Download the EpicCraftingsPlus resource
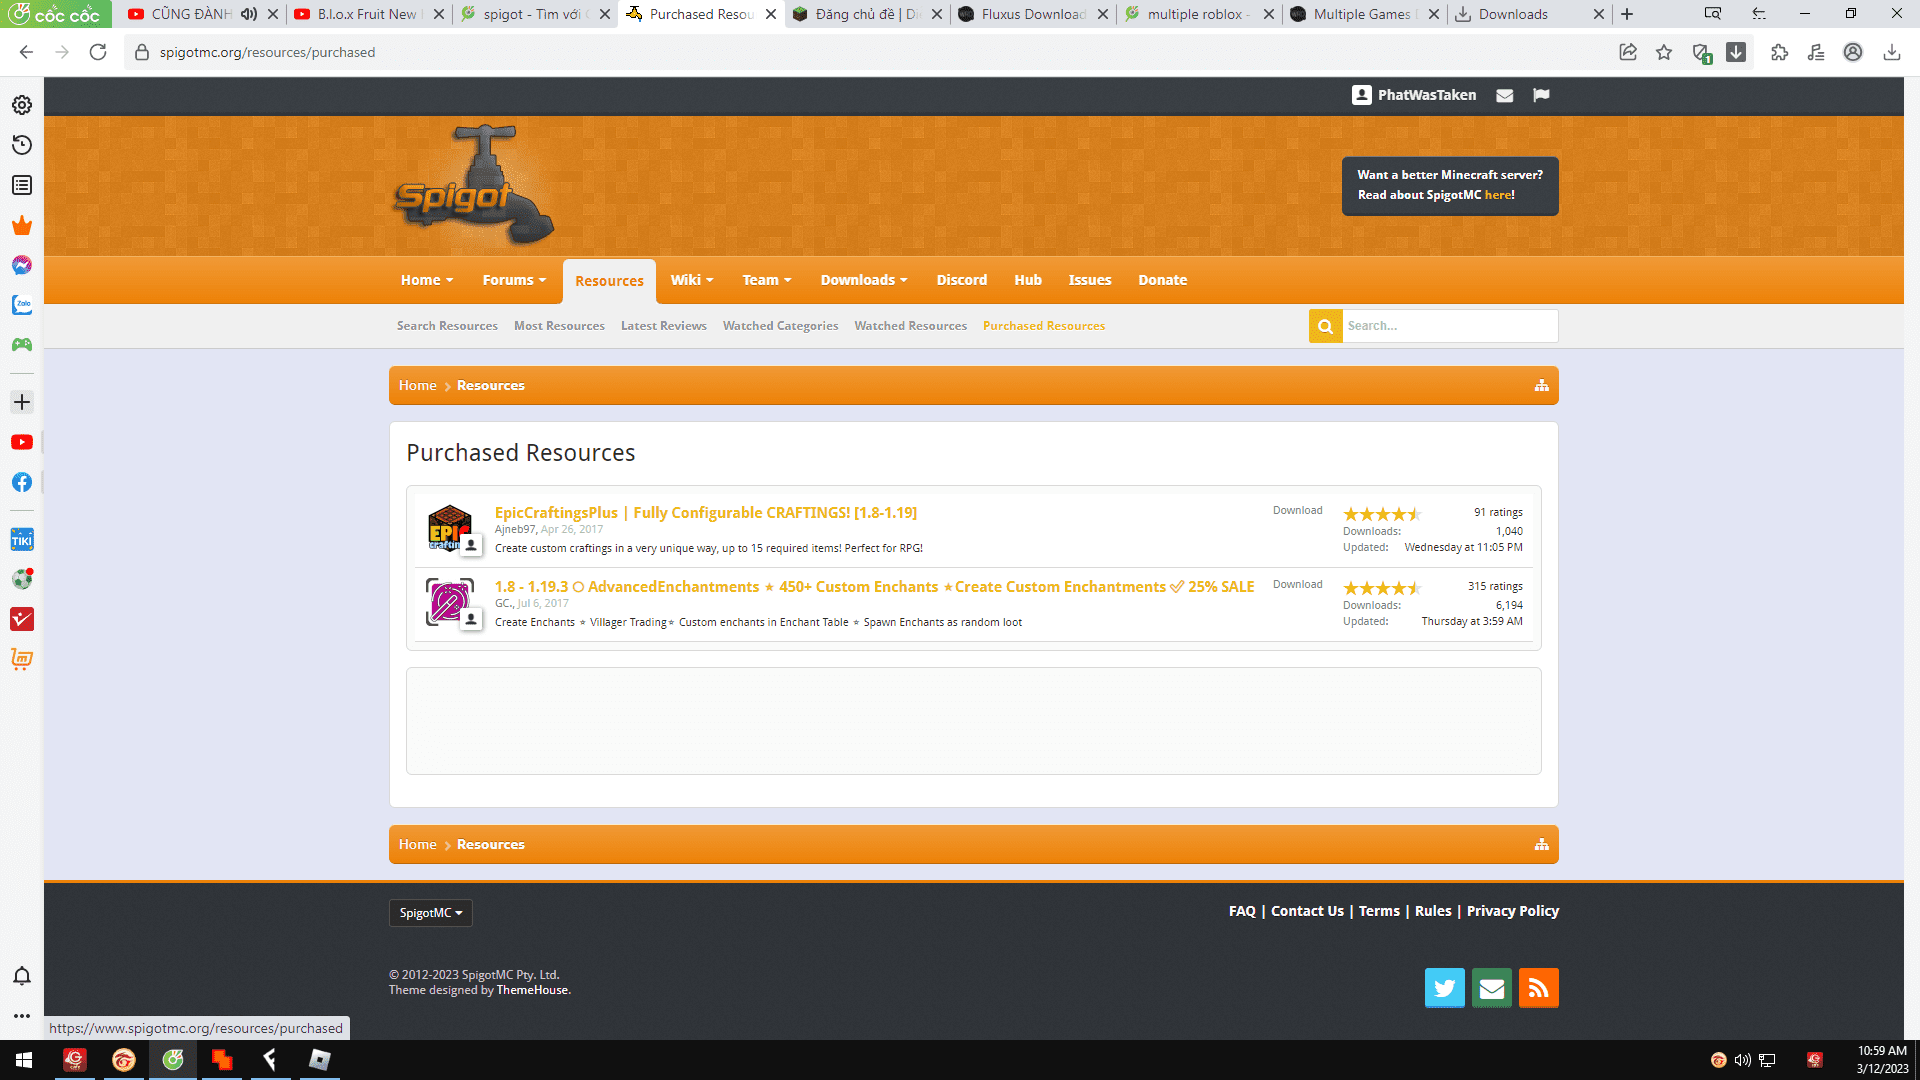The image size is (1920, 1080). (x=1297, y=511)
